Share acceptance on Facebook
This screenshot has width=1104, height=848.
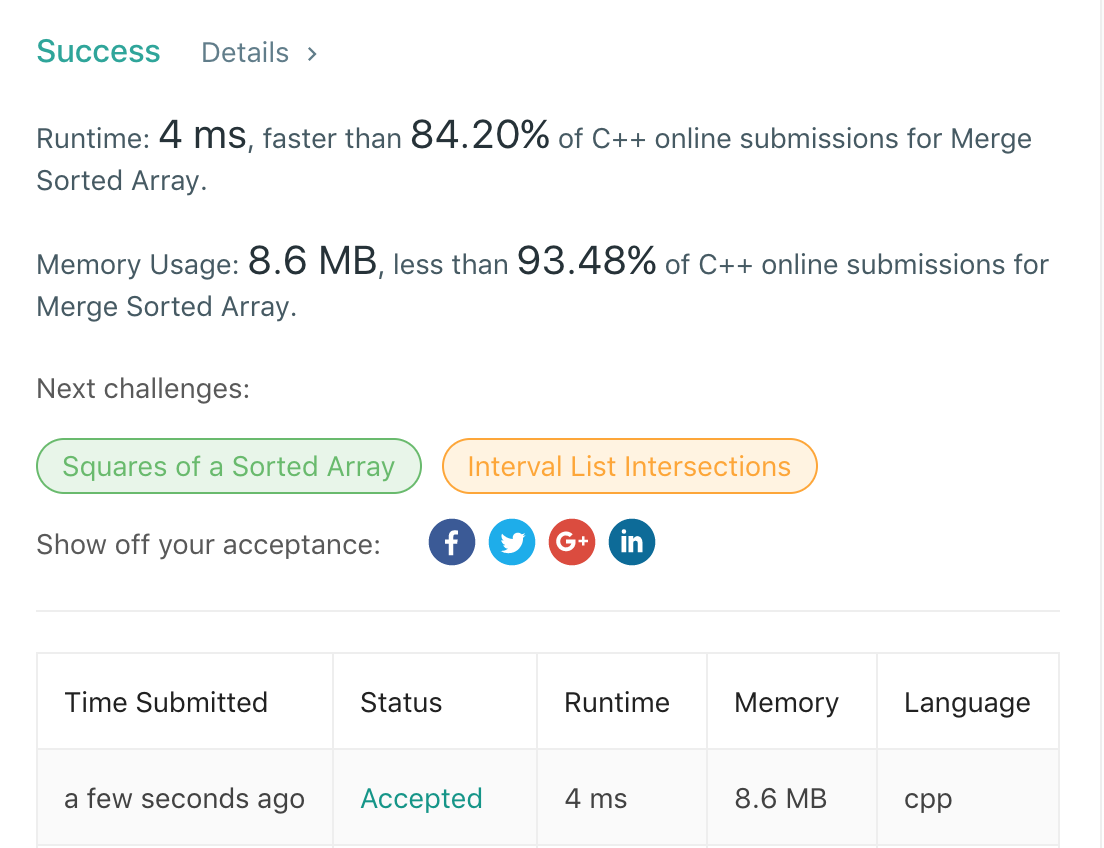point(451,543)
